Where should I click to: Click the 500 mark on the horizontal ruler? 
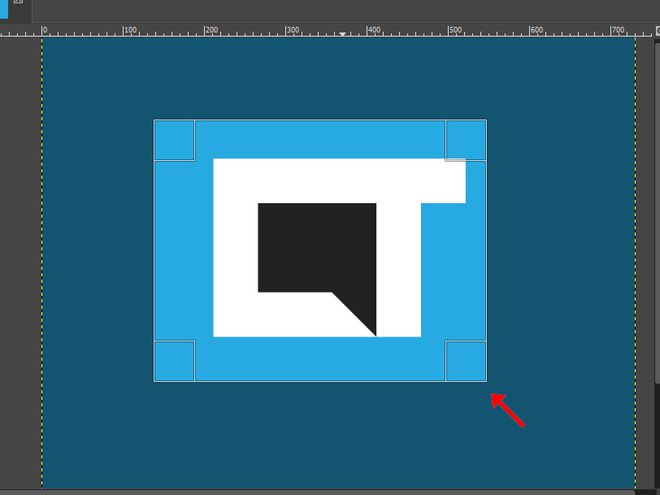pyautogui.click(x=455, y=30)
